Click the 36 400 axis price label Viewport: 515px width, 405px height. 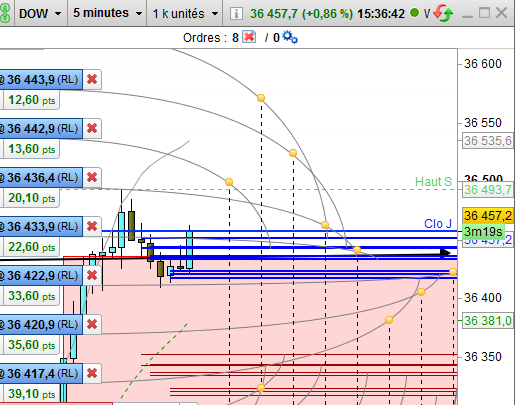tap(483, 298)
